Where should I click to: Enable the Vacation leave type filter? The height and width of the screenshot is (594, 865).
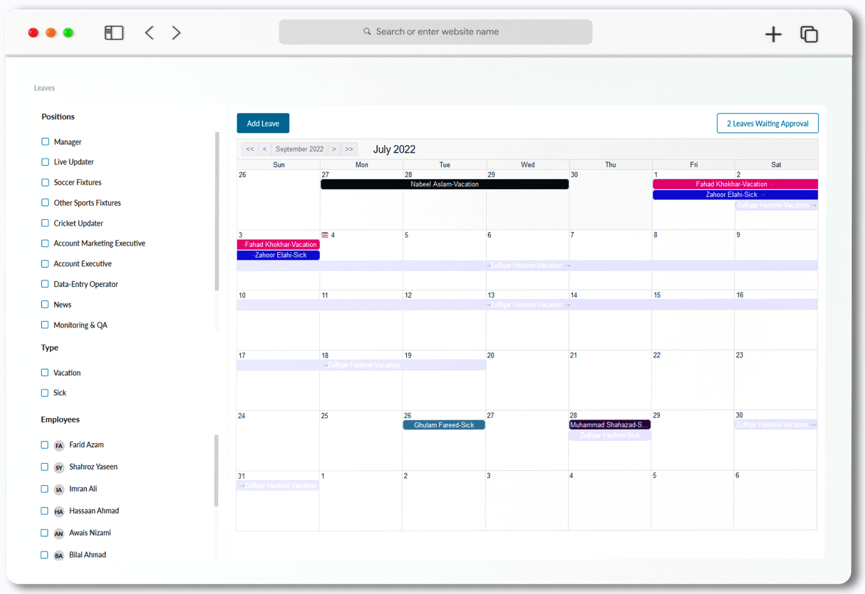point(44,372)
